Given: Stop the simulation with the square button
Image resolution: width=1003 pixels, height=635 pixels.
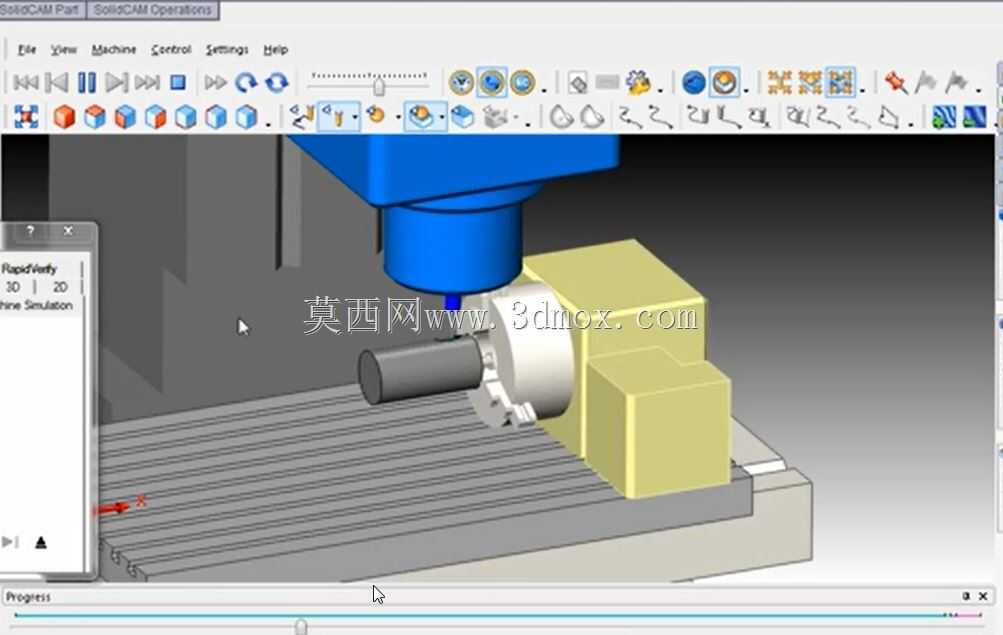Looking at the screenshot, I should click(x=178, y=82).
